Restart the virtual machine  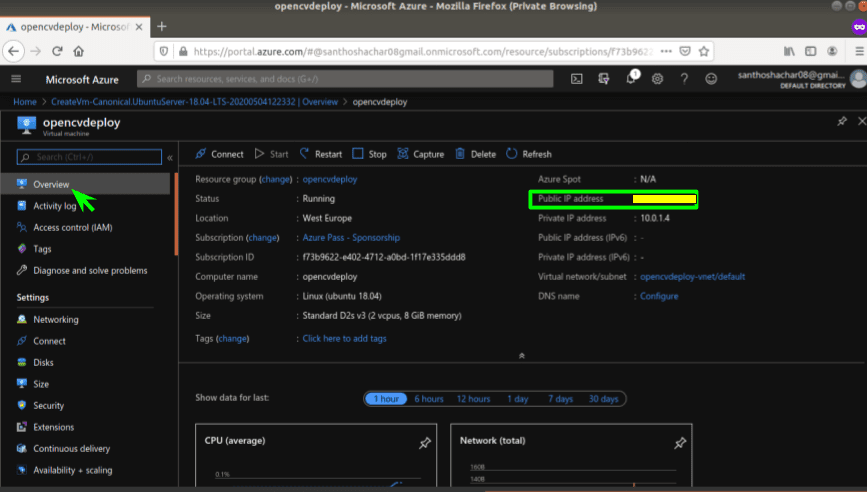coord(321,154)
